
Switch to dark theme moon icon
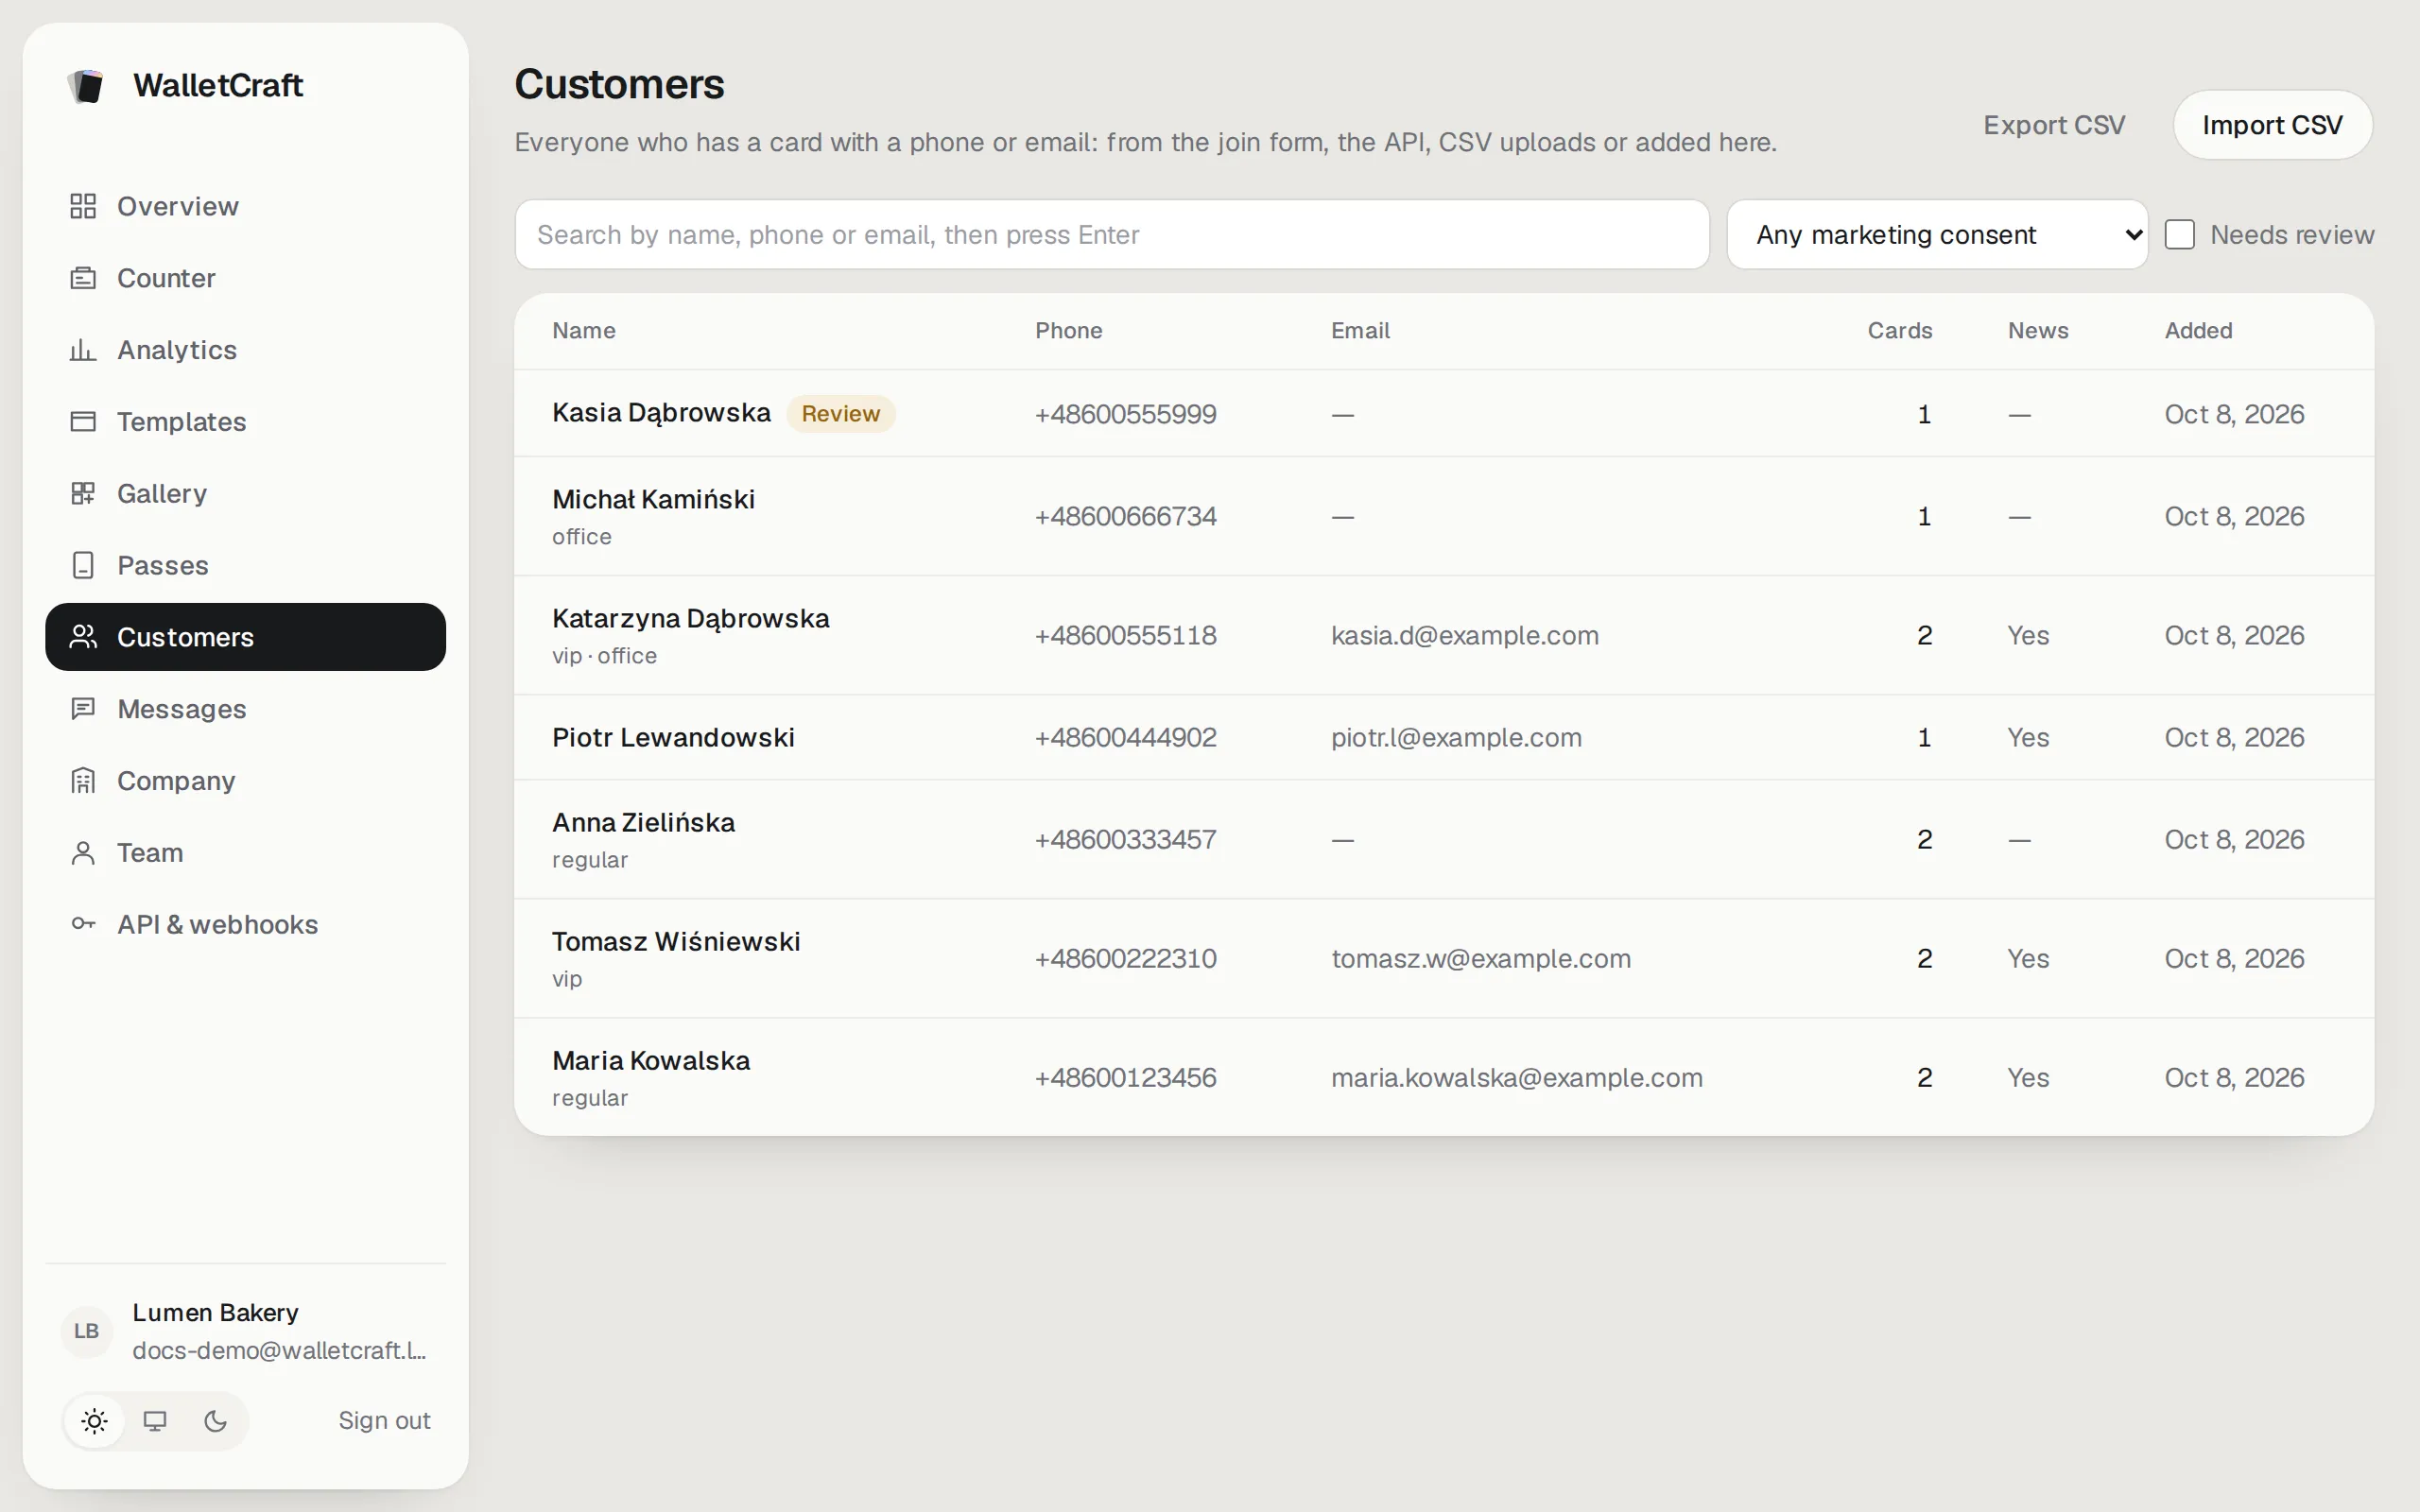[x=215, y=1421]
